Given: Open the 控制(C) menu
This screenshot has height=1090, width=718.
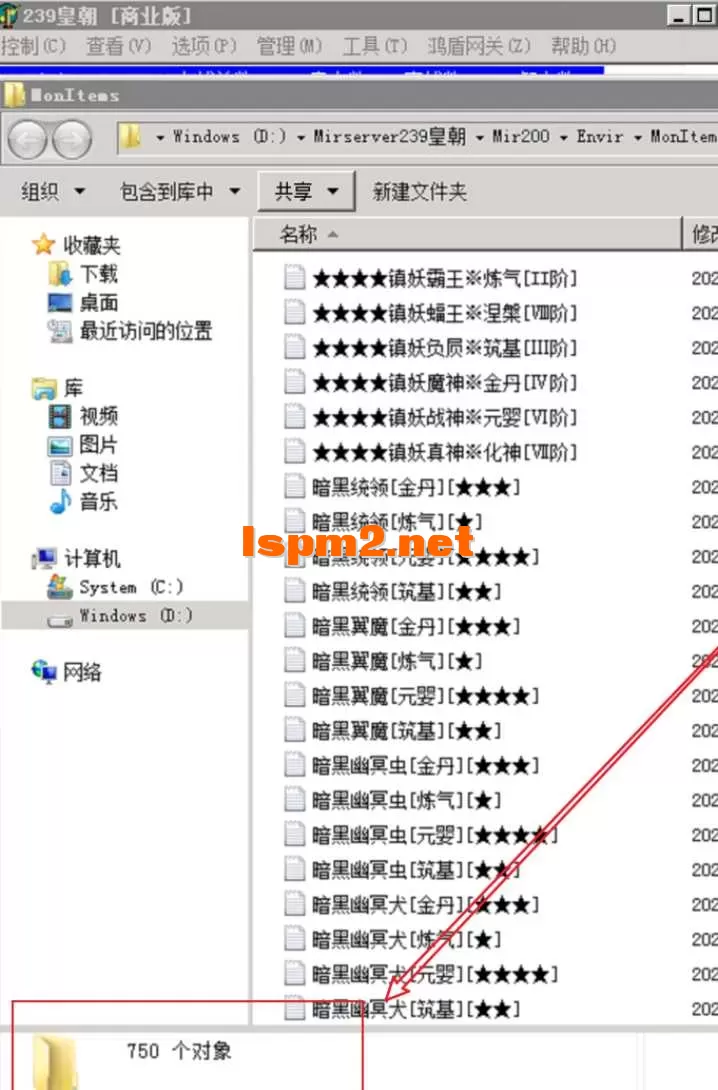Looking at the screenshot, I should pyautogui.click(x=33, y=46).
